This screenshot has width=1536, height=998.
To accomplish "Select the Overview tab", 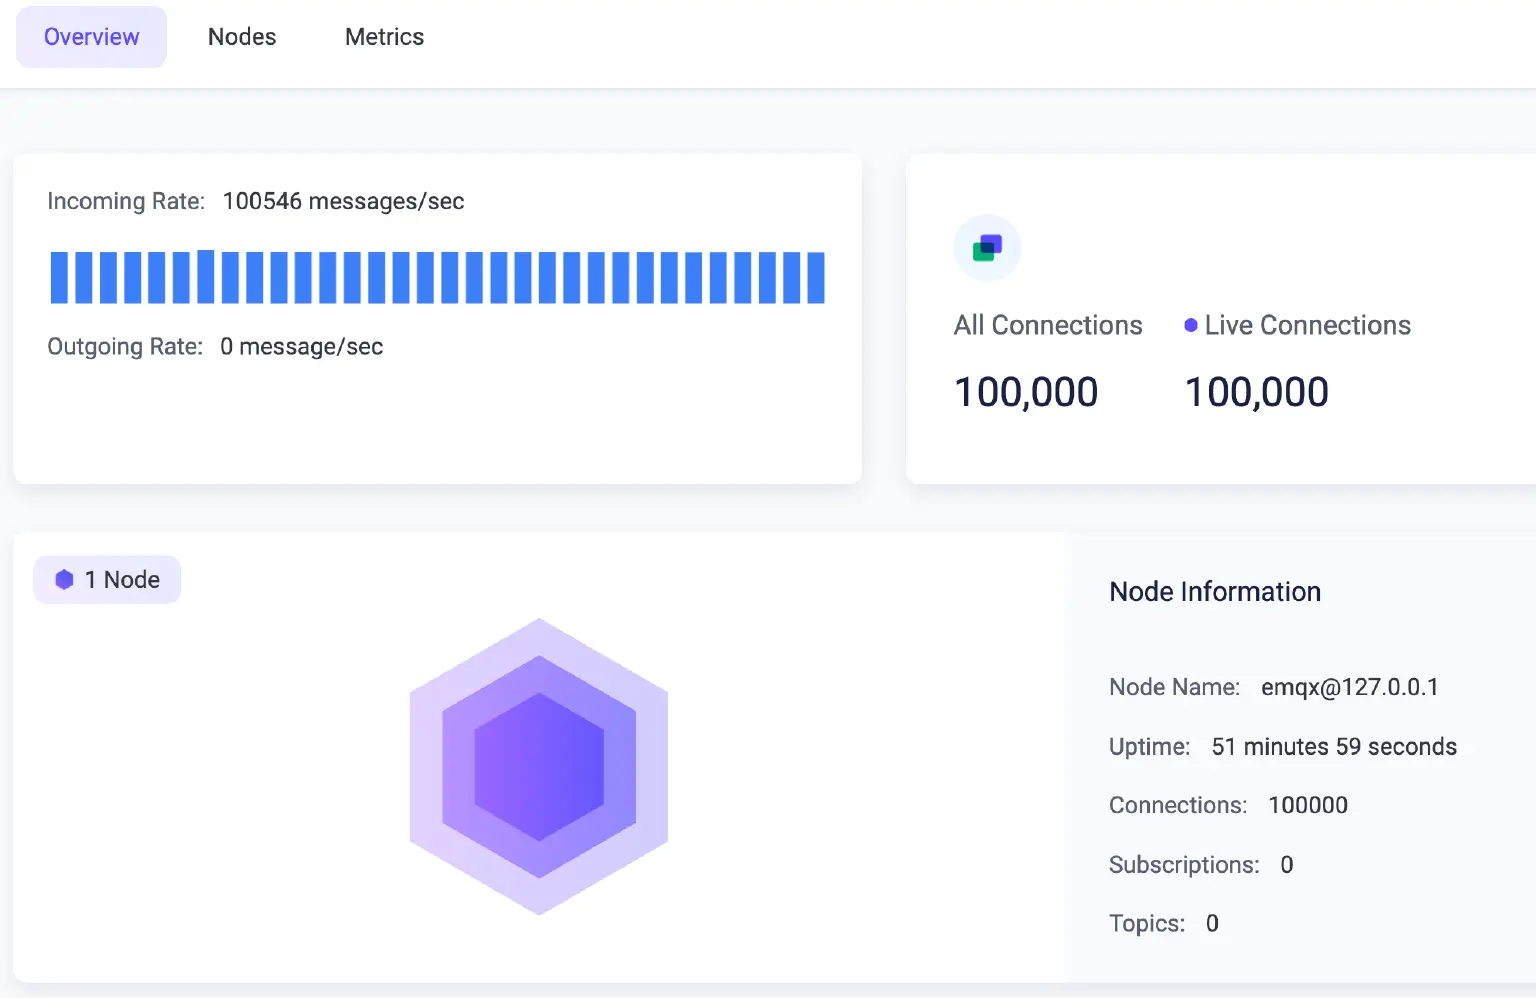I will click(x=91, y=36).
